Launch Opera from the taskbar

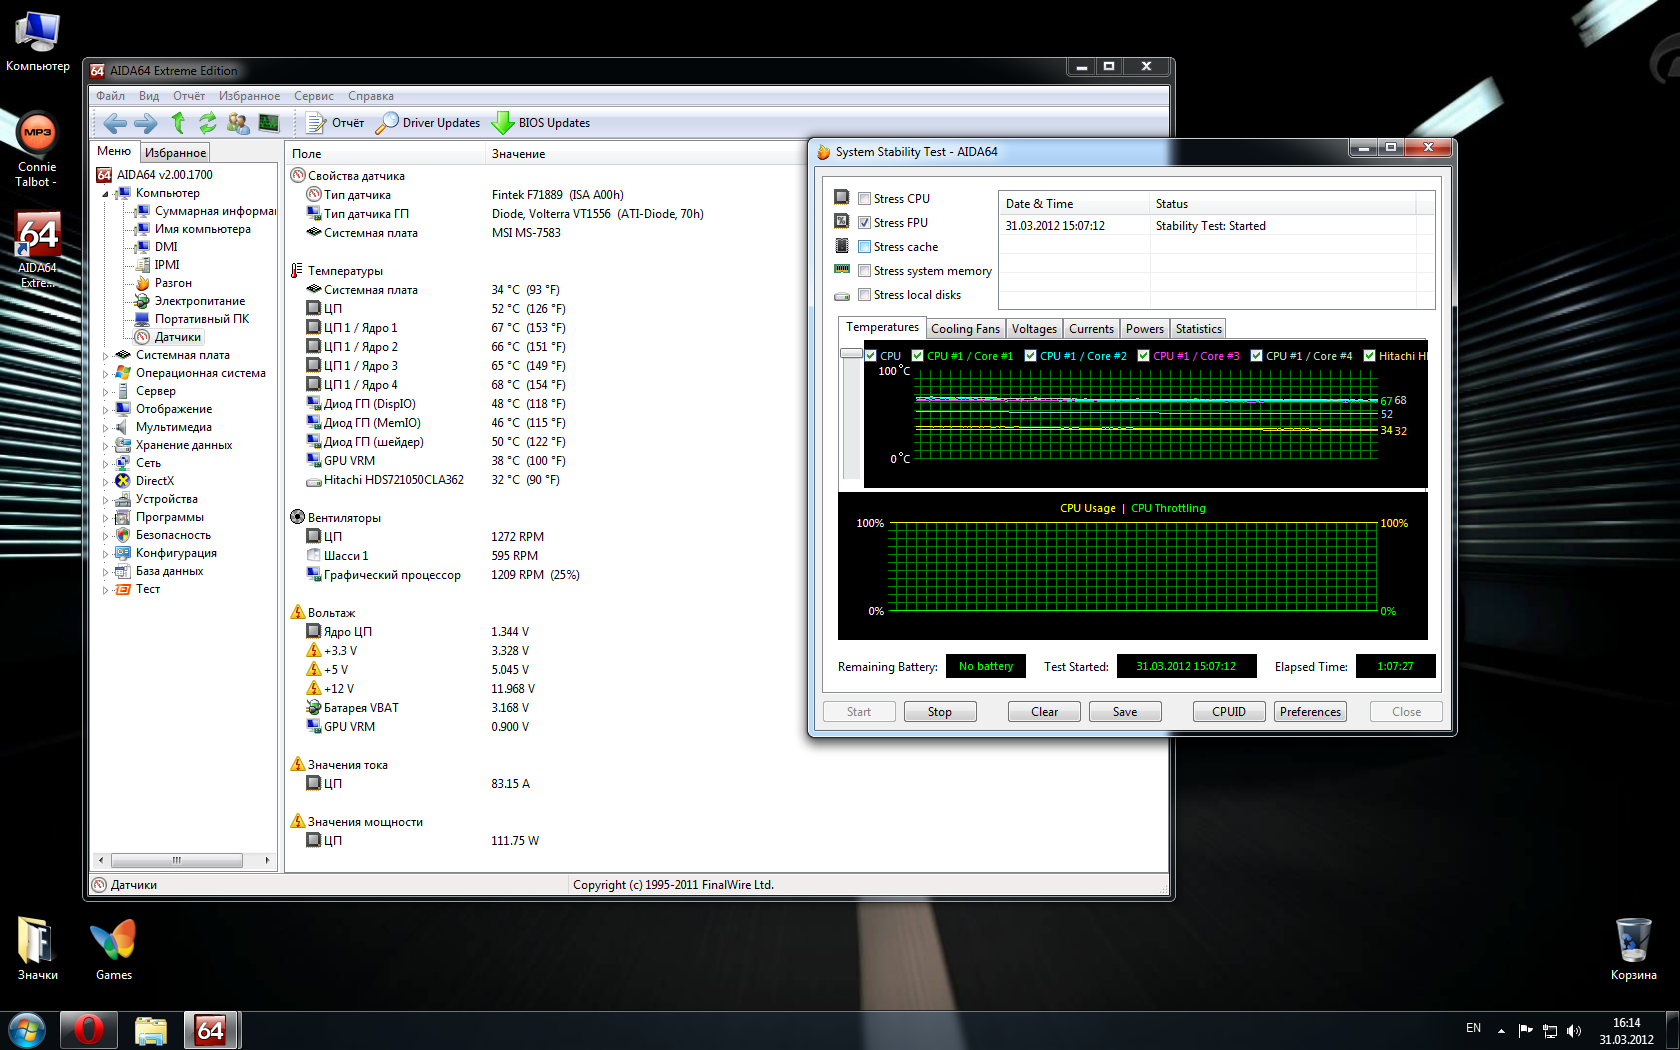point(88,1030)
